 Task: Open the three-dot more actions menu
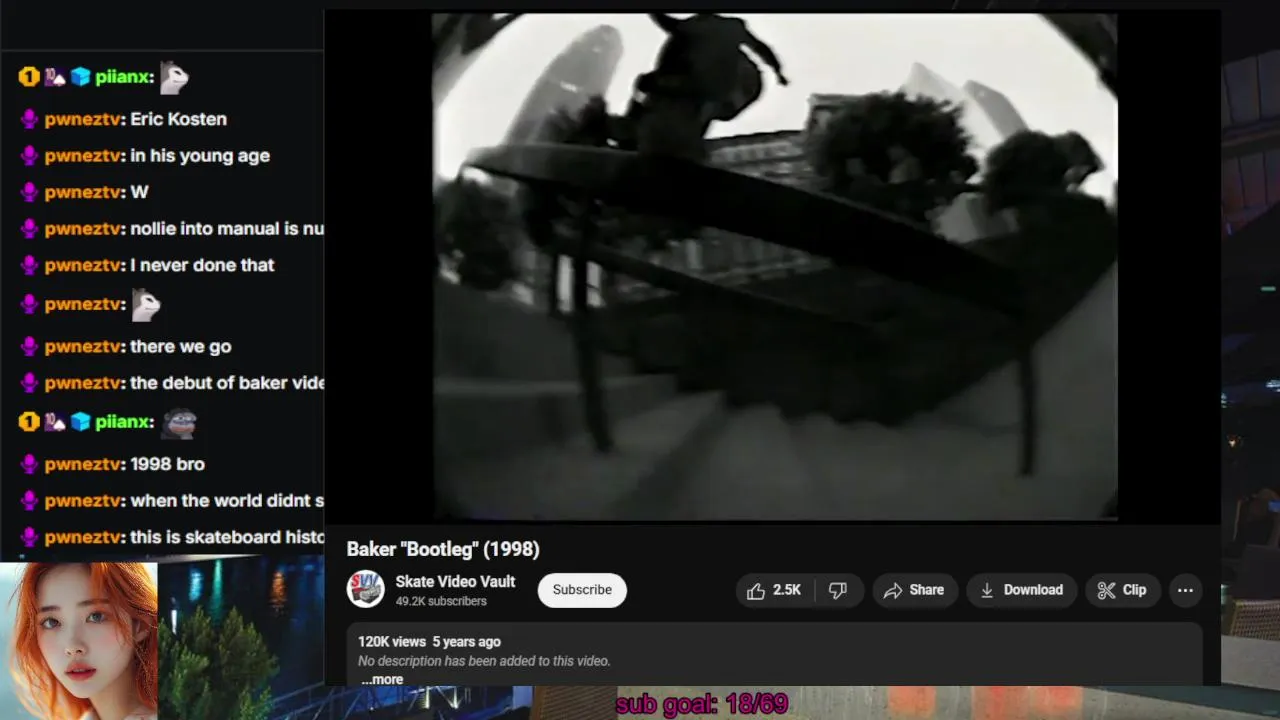pyautogui.click(x=1185, y=590)
